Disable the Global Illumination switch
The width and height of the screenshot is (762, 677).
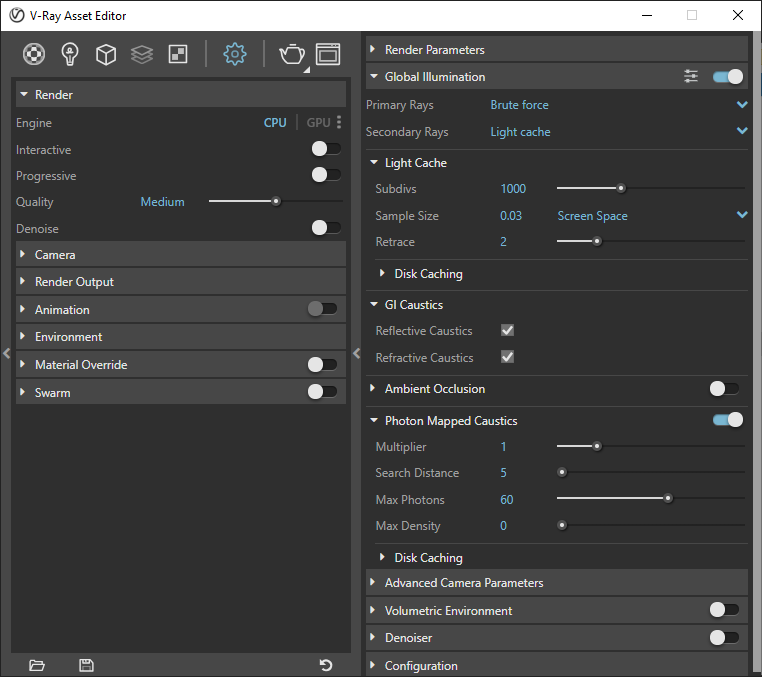(x=727, y=77)
